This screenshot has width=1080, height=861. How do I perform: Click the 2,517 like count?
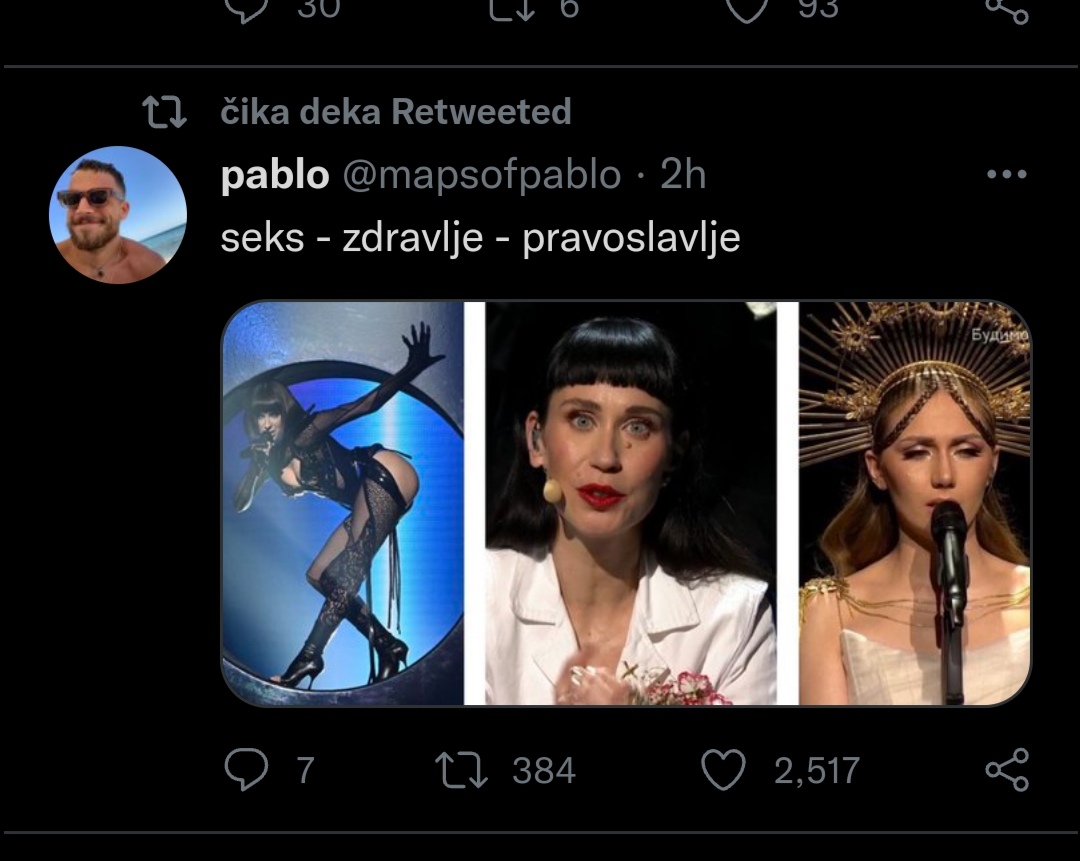click(816, 770)
